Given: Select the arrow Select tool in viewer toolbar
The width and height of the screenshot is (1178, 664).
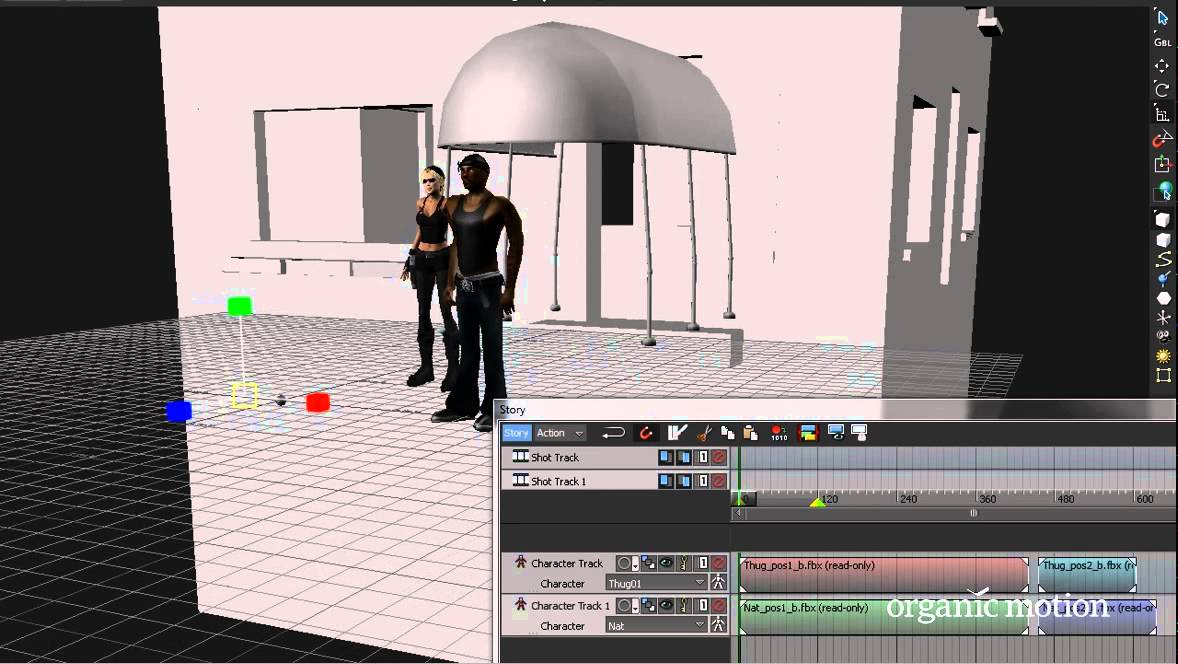Looking at the screenshot, I should coord(1162,18).
